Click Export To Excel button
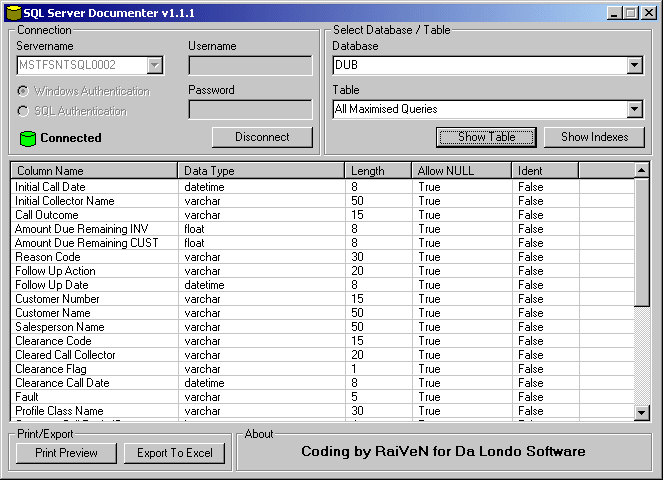This screenshot has width=663, height=480. click(174, 453)
